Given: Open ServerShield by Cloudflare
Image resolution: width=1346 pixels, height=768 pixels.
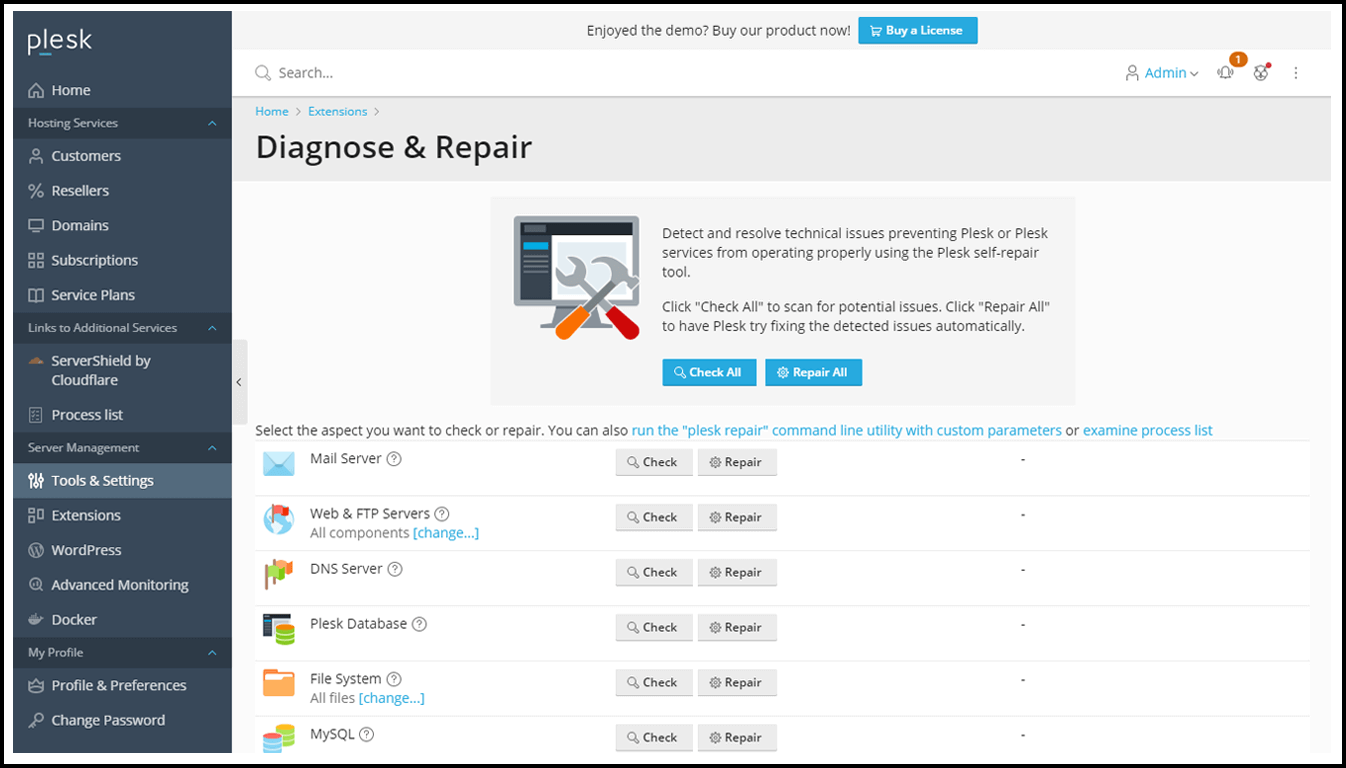Looking at the screenshot, I should (122, 371).
